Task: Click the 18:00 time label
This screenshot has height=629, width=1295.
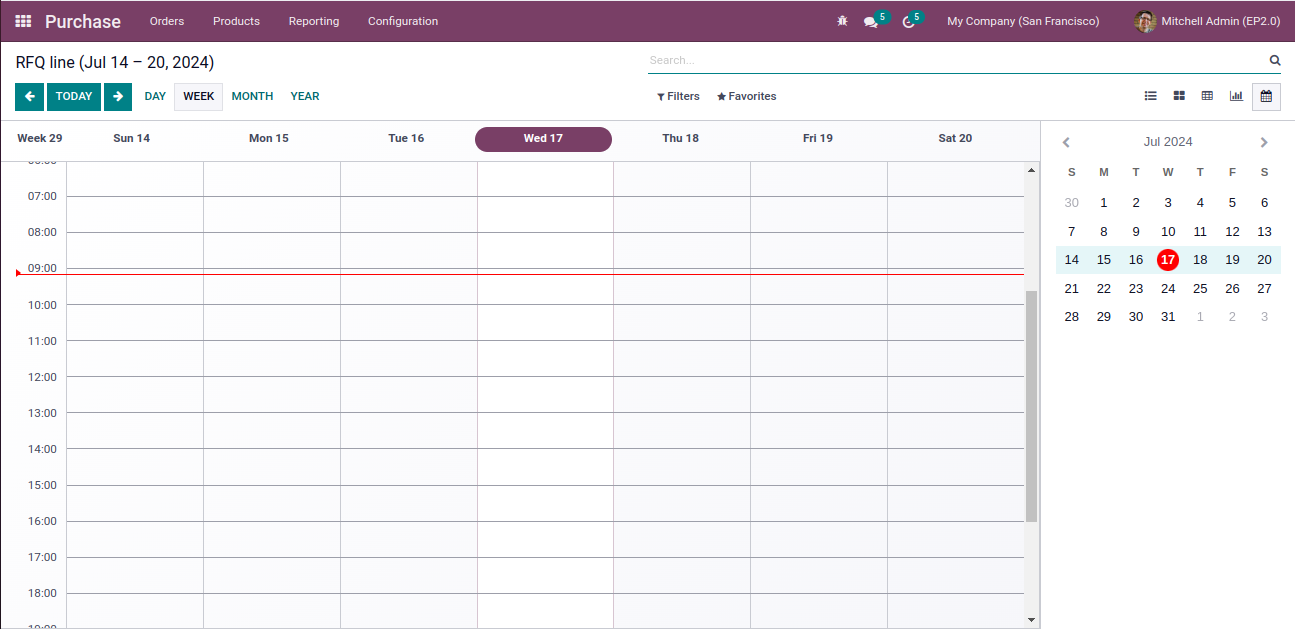Action: 43,593
